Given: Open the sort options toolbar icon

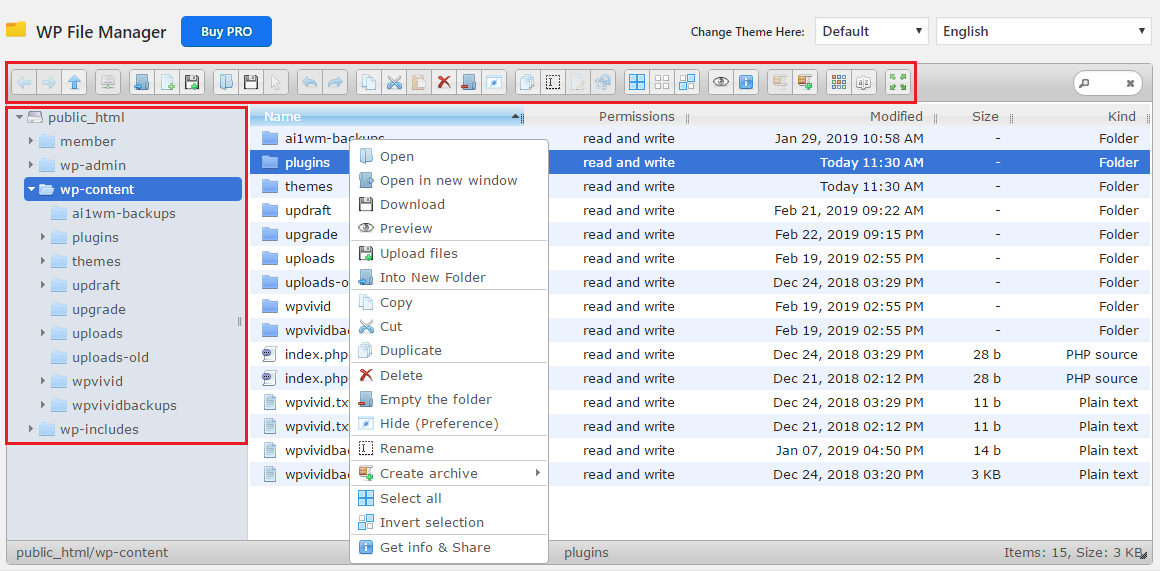Looking at the screenshot, I should click(863, 83).
